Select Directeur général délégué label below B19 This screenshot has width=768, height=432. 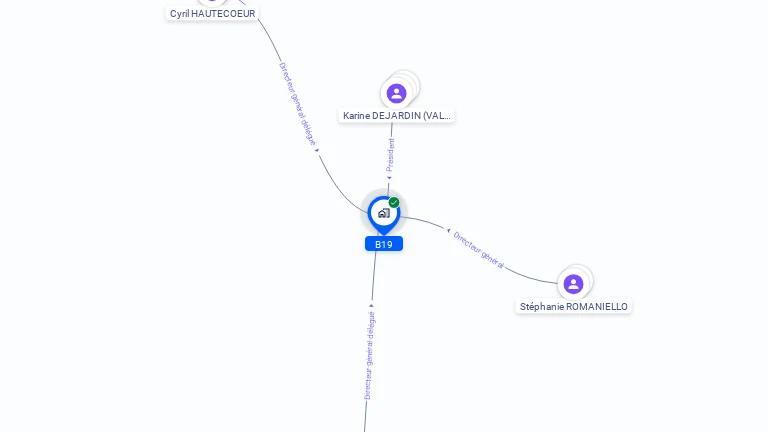[369, 356]
